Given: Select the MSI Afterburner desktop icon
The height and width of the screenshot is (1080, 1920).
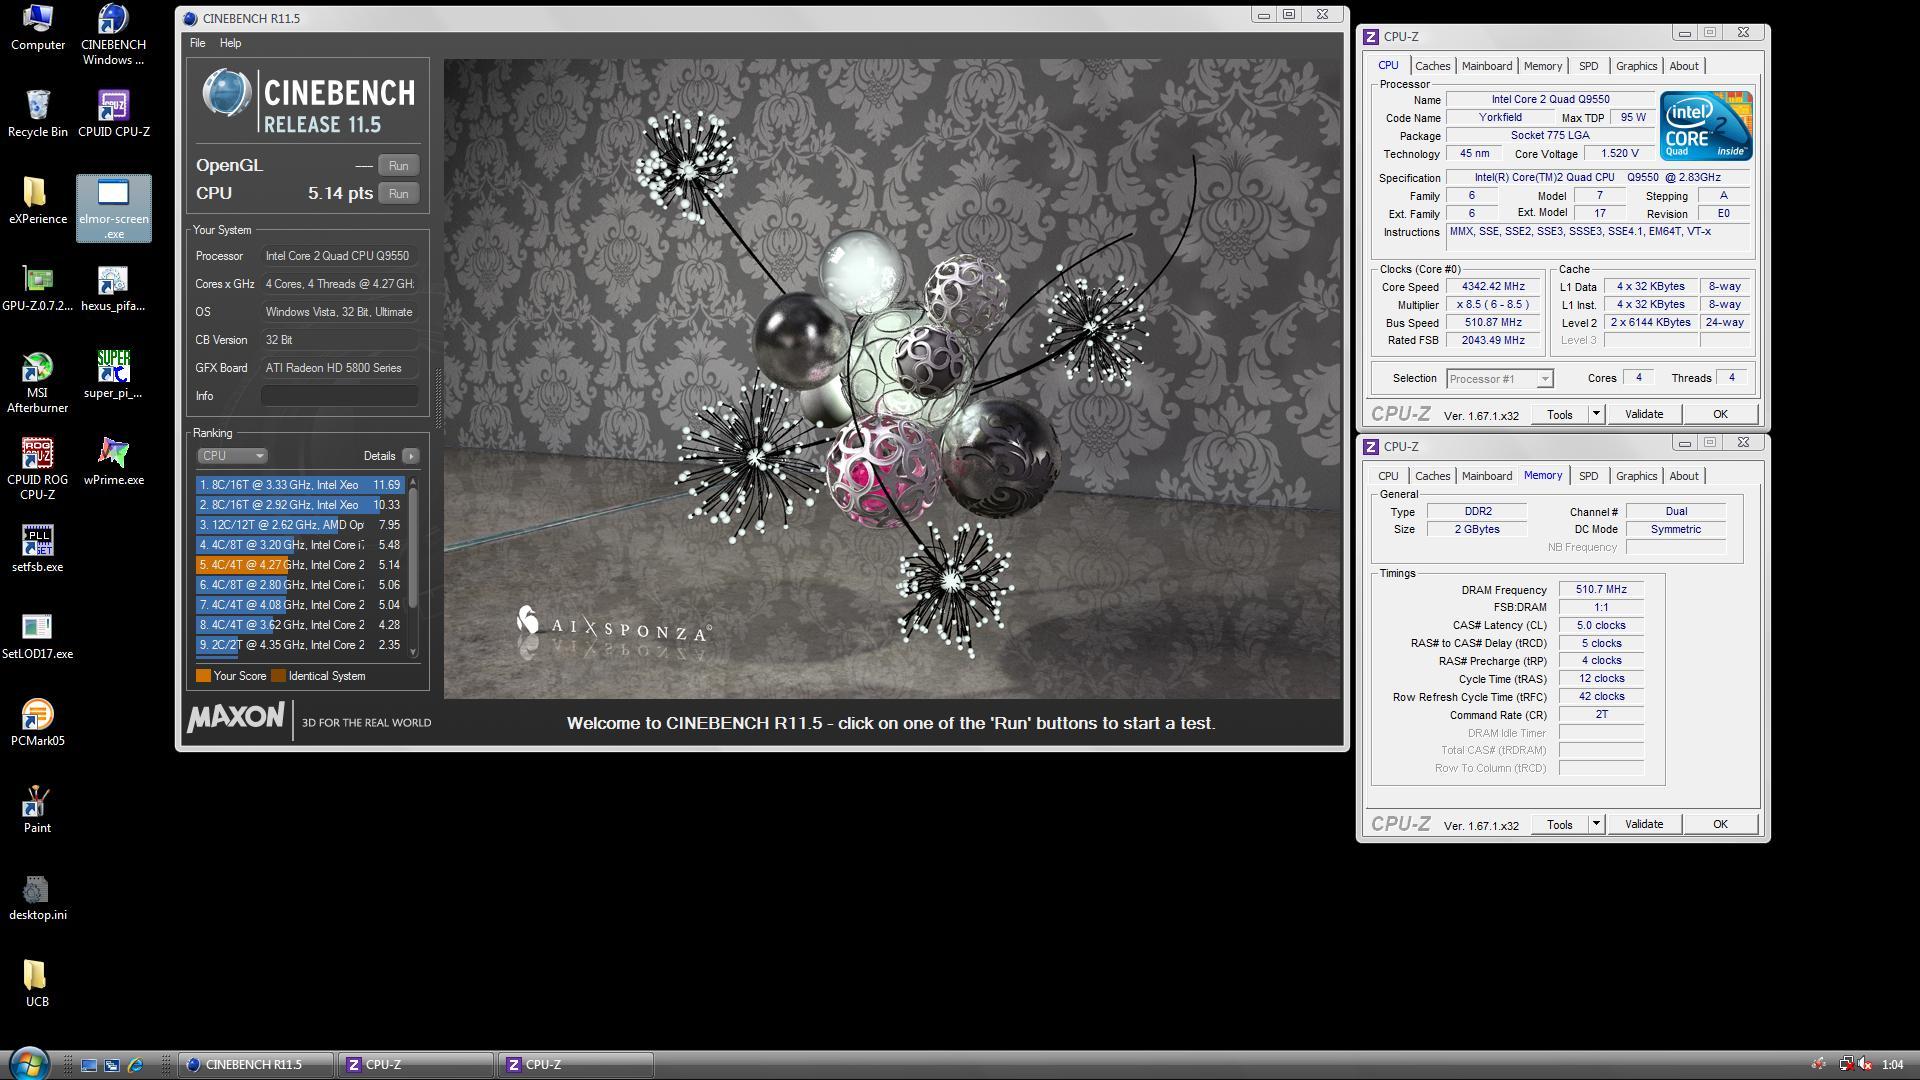Looking at the screenshot, I should point(37,382).
